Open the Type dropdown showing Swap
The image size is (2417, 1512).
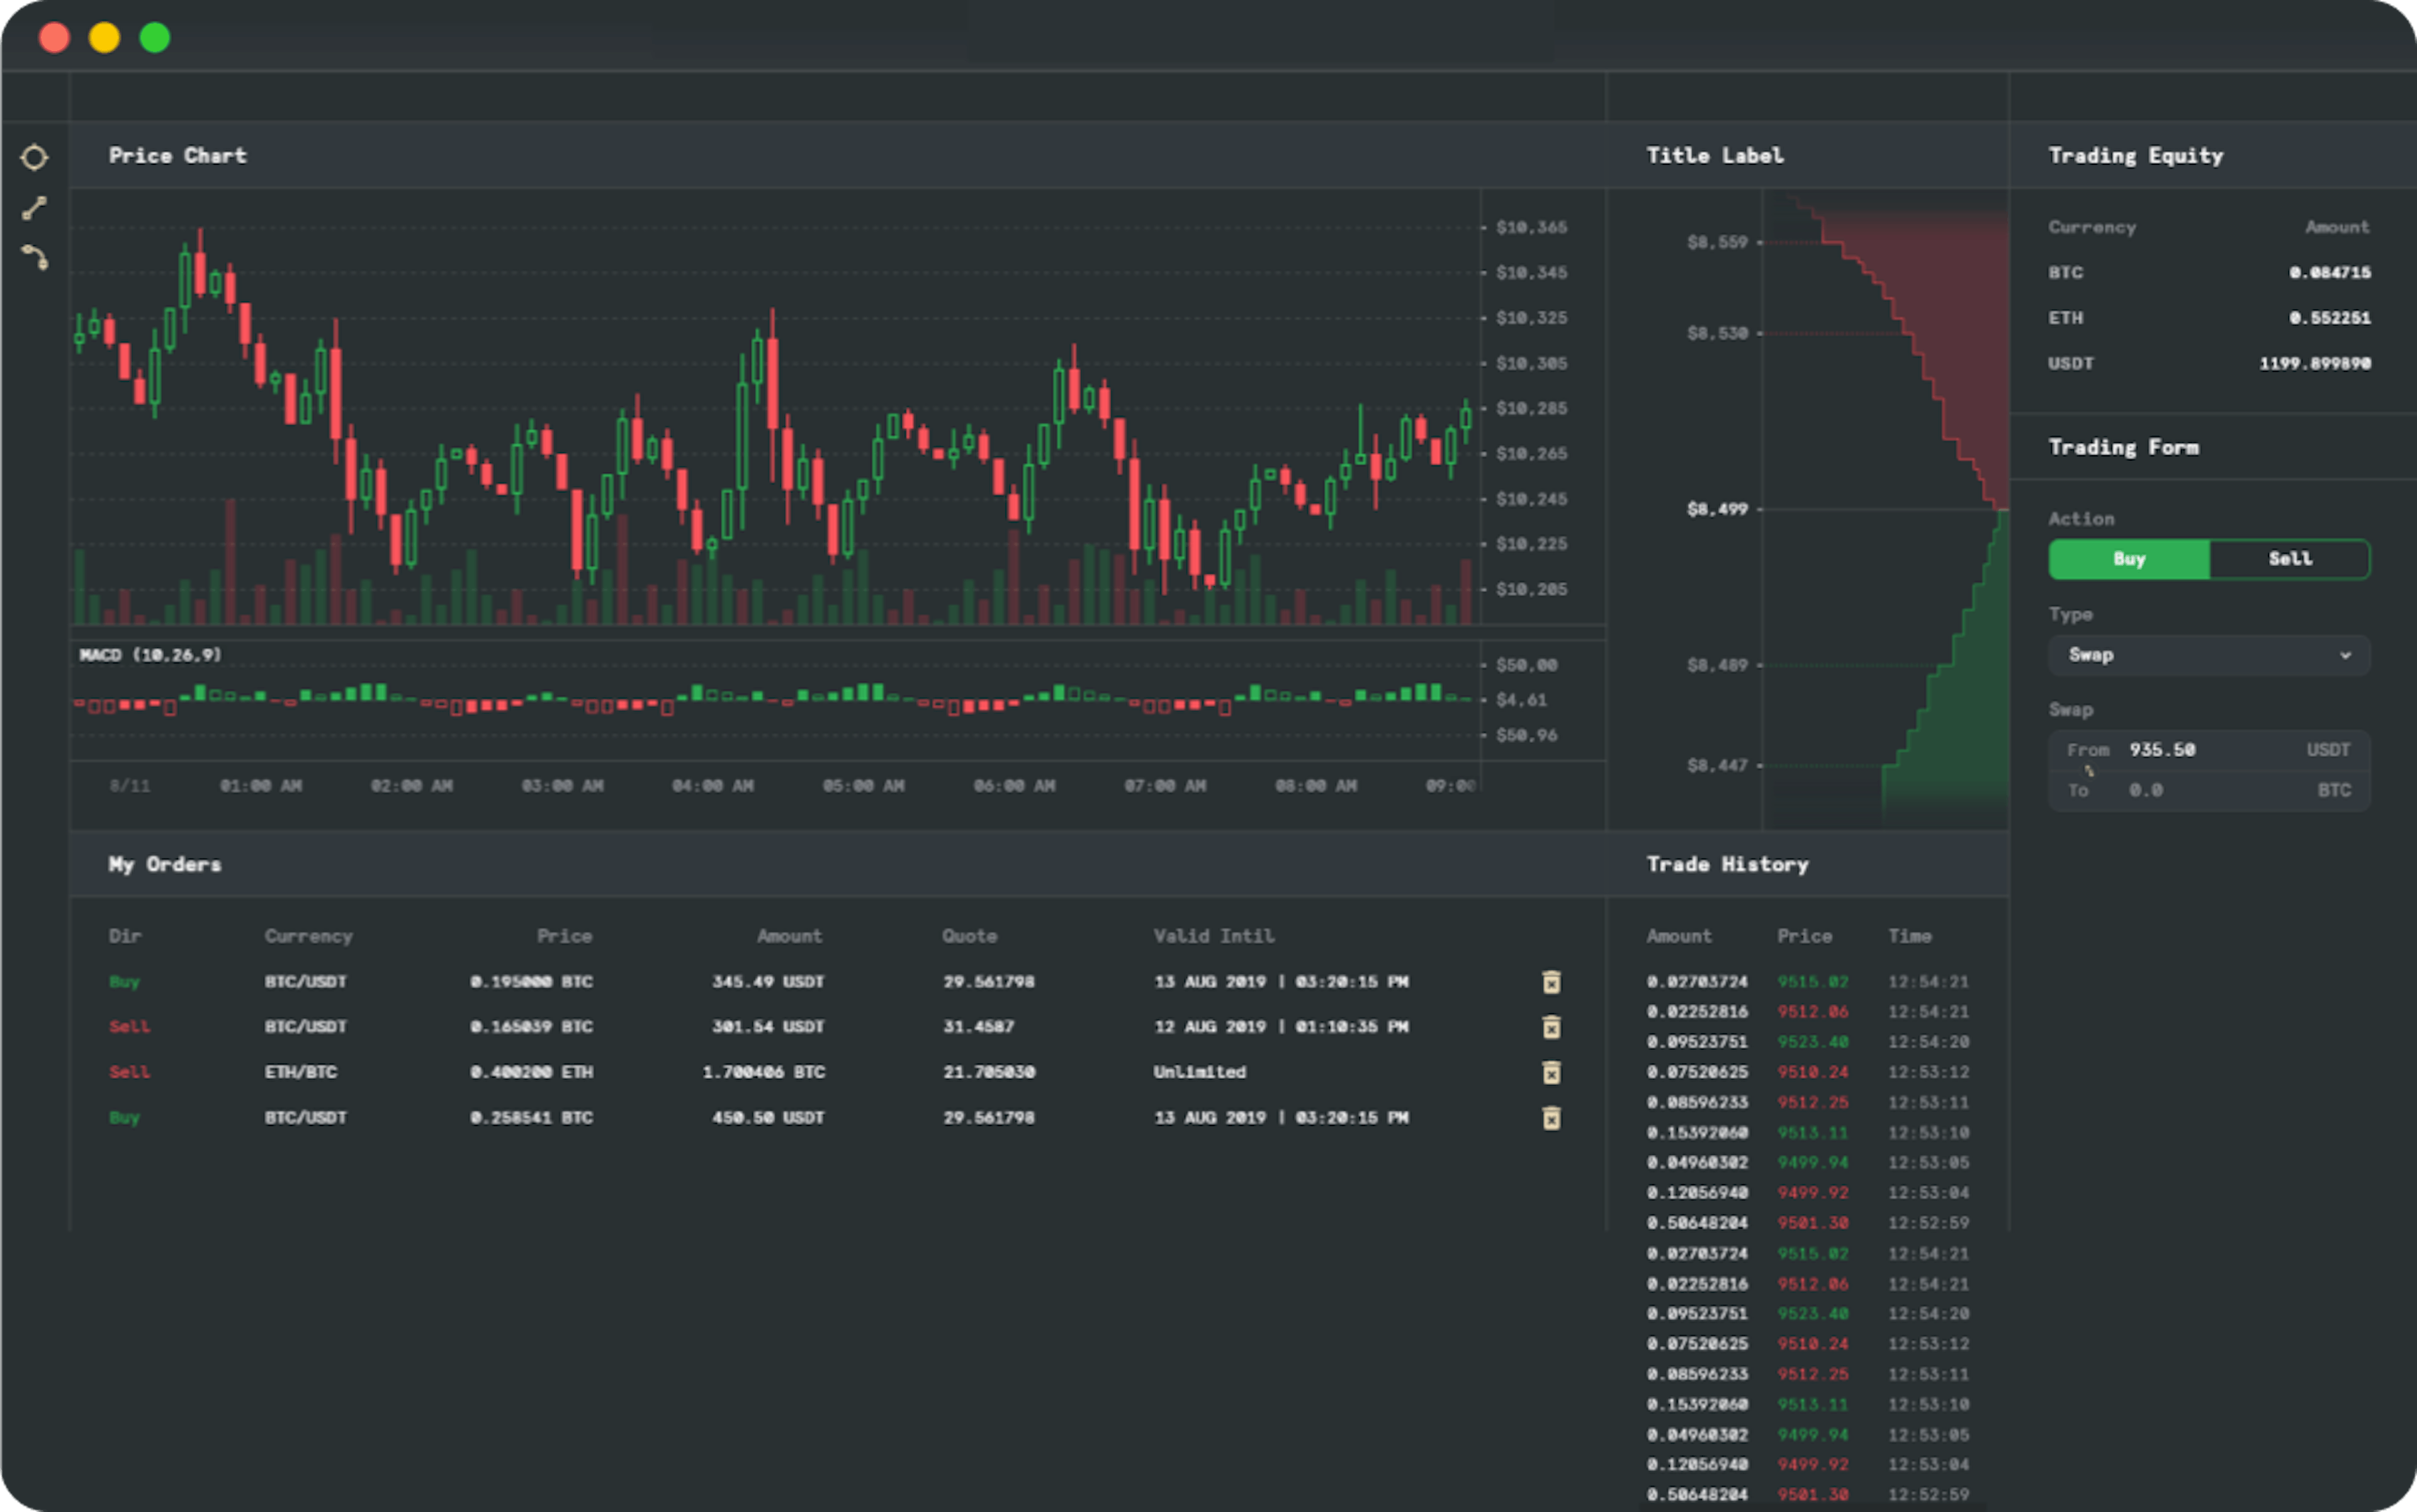coord(2209,655)
